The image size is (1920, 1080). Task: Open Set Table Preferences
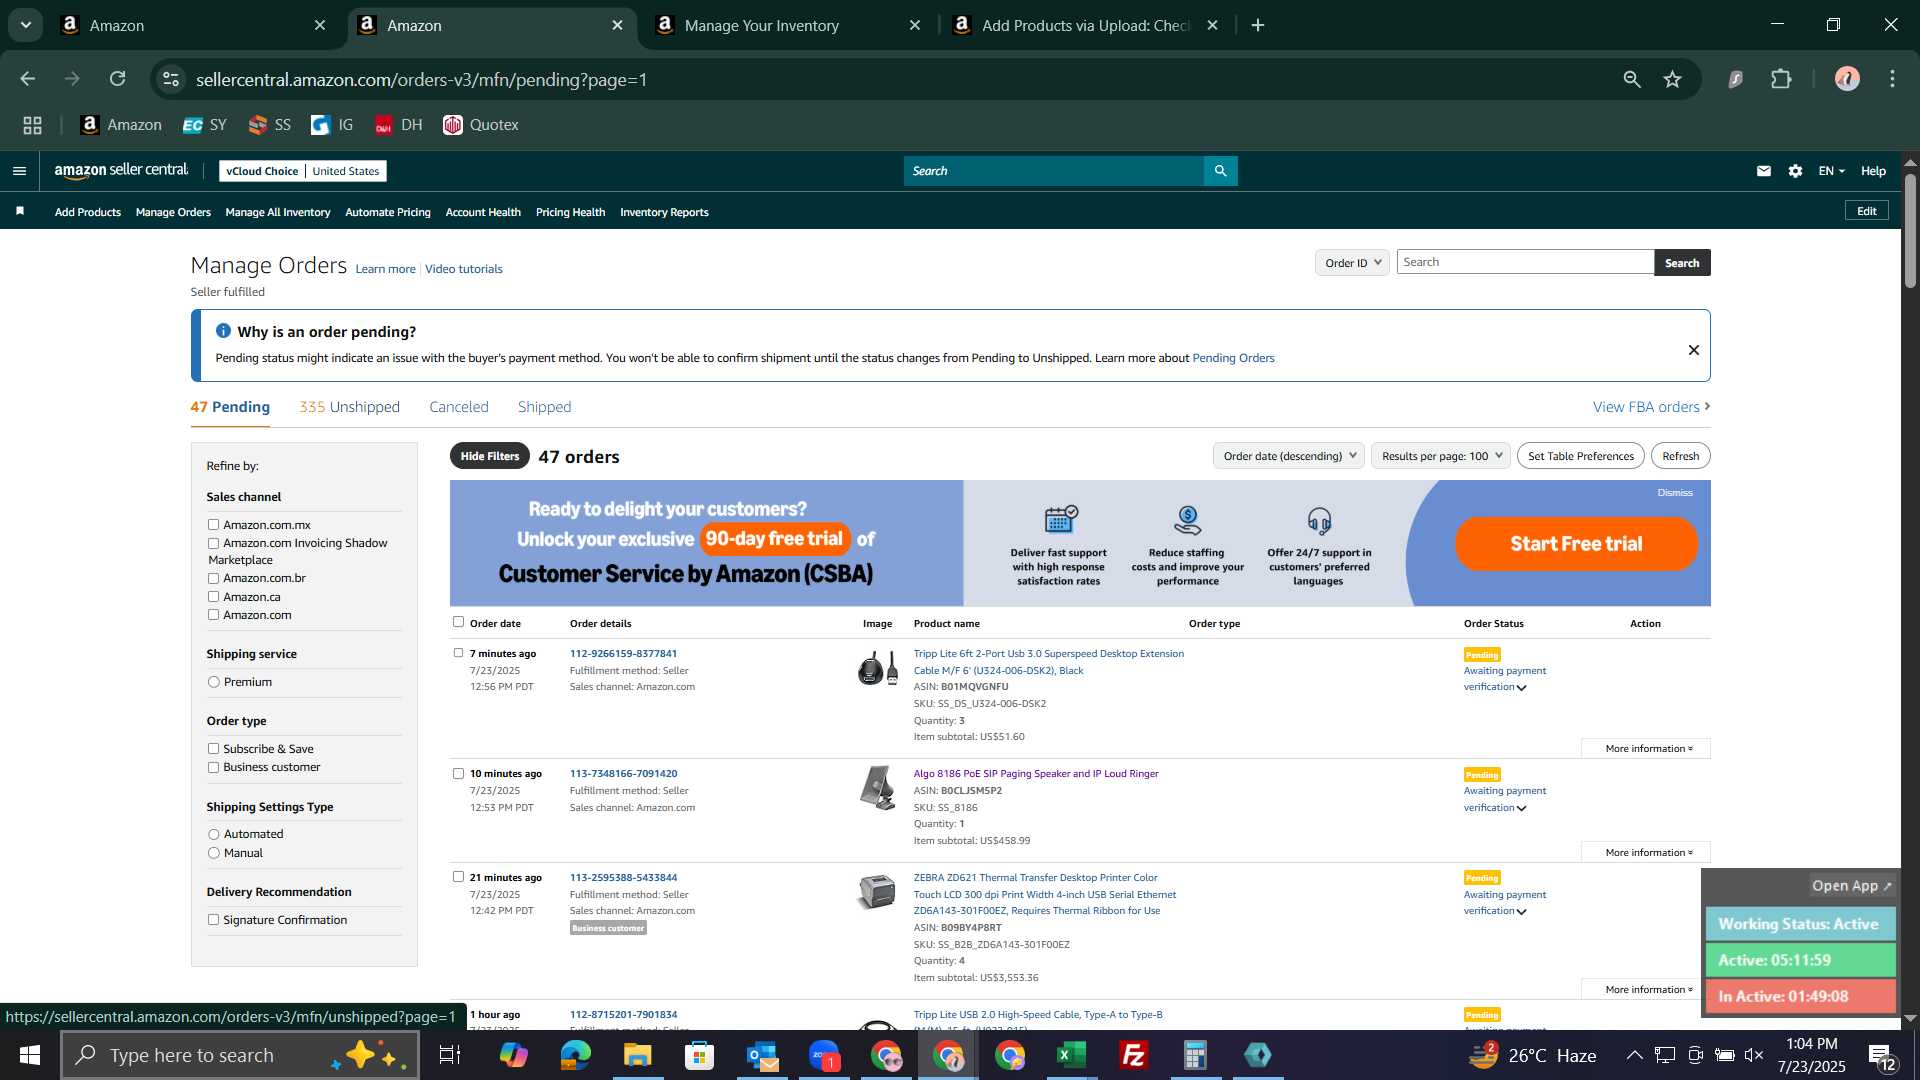[x=1580, y=456]
